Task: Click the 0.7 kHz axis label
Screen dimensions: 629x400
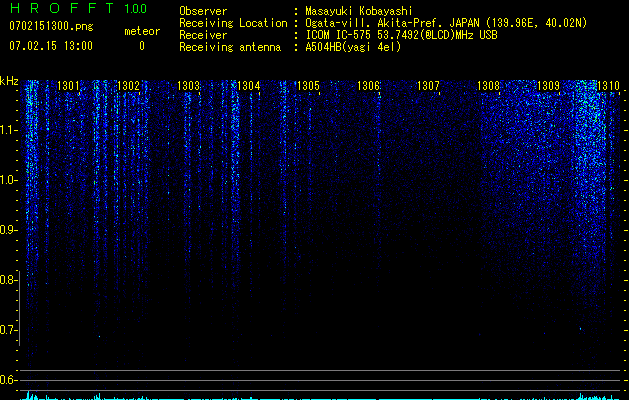Action: pyautogui.click(x=8, y=330)
